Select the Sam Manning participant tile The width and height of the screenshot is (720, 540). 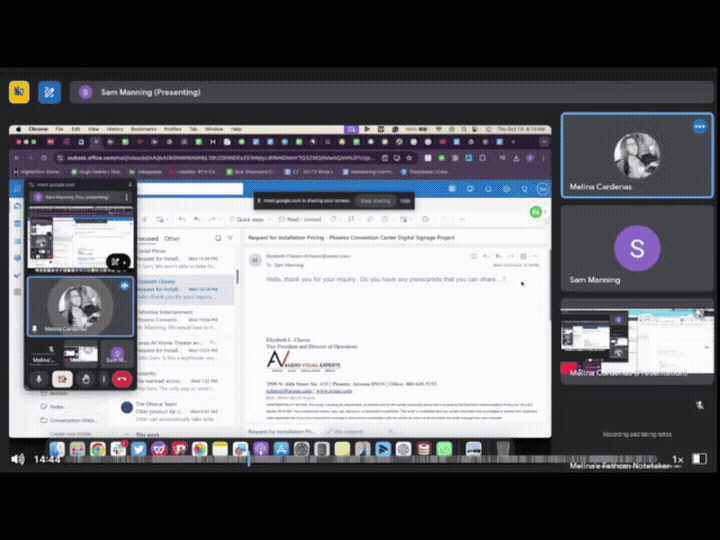click(x=637, y=248)
